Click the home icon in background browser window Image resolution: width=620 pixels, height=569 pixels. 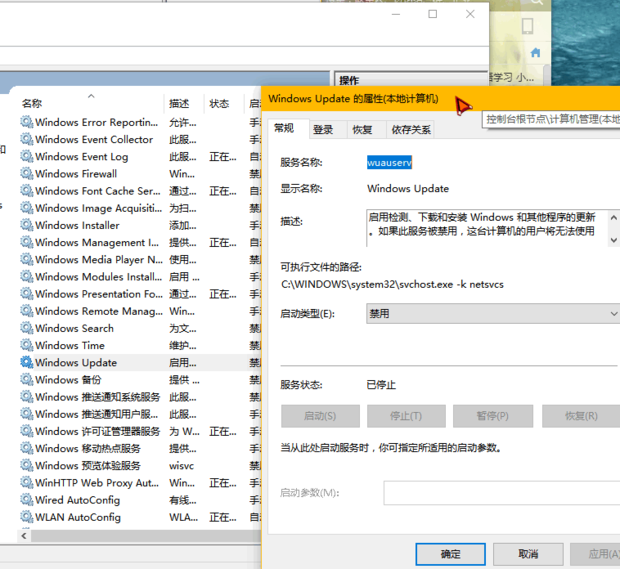(x=535, y=52)
